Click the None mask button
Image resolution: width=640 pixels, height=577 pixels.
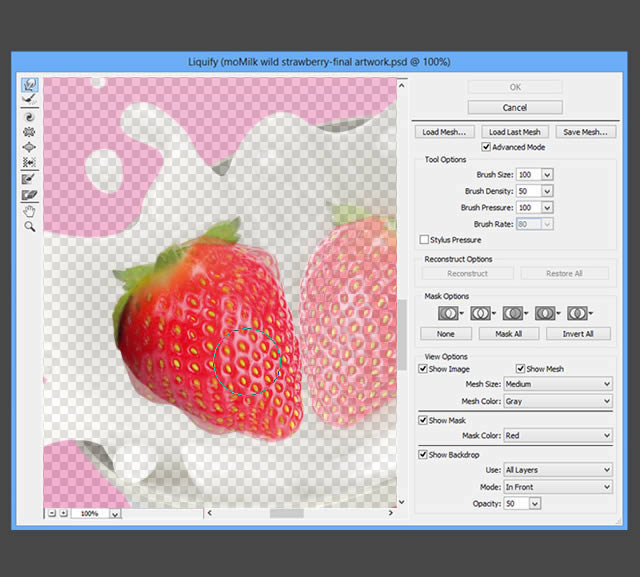tap(446, 334)
